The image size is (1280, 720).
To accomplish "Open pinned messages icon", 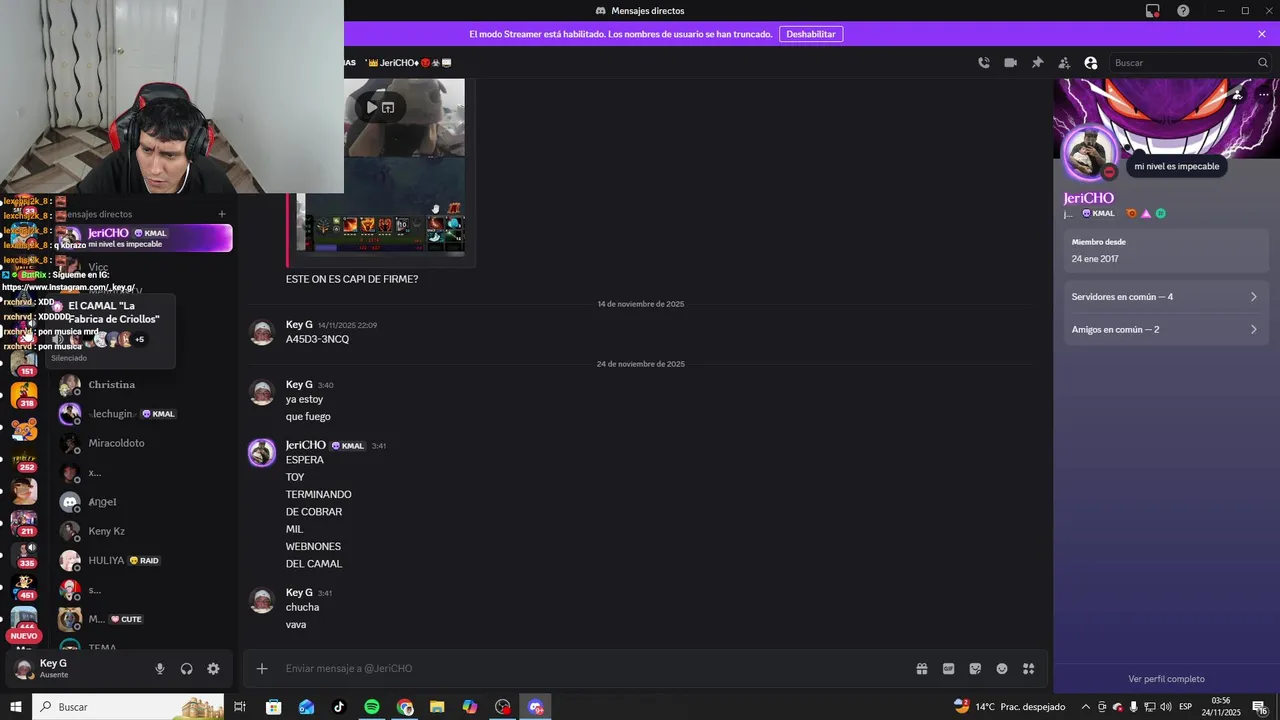I will click(x=1037, y=62).
